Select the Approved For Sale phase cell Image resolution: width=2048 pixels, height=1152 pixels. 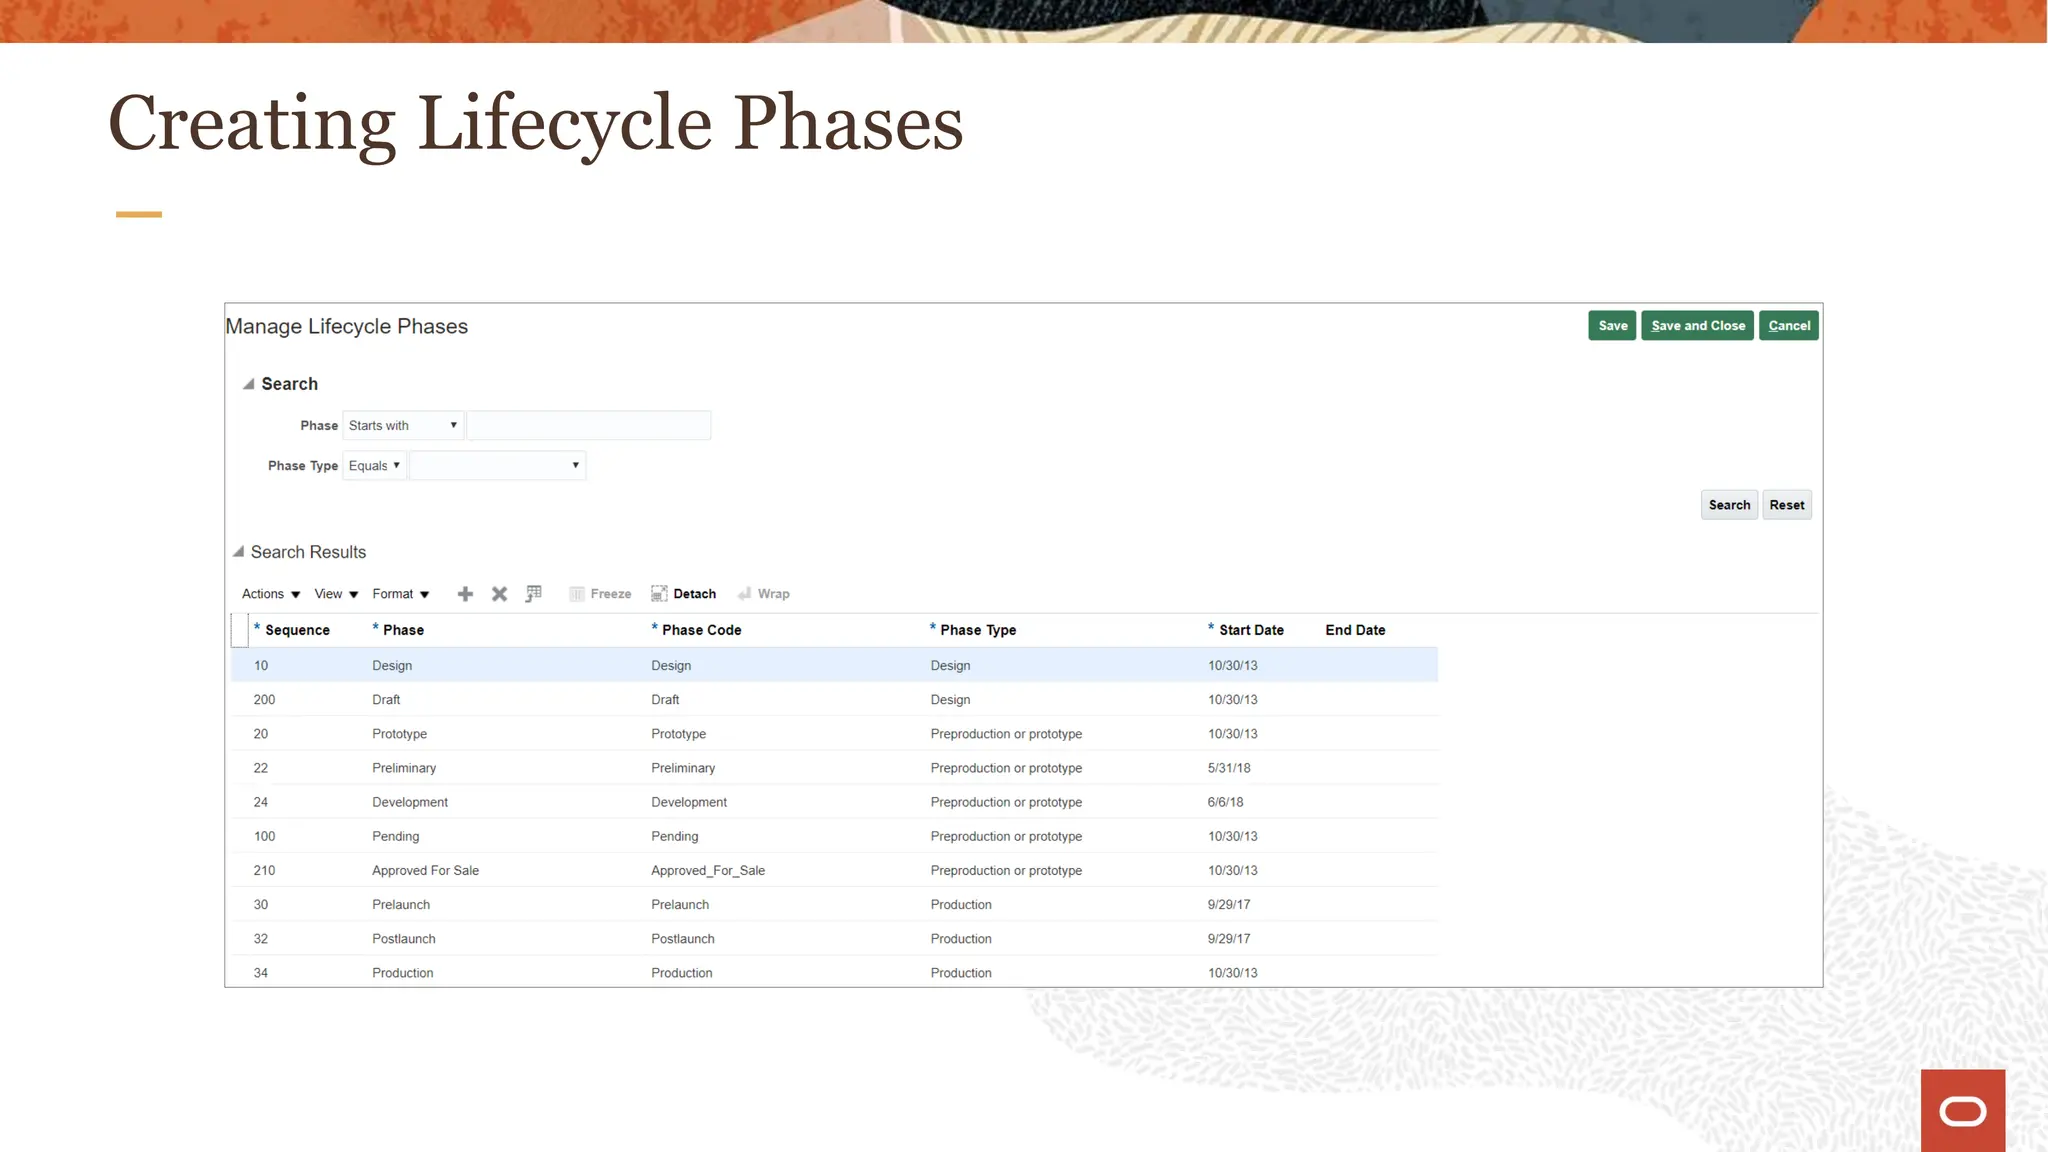(425, 870)
